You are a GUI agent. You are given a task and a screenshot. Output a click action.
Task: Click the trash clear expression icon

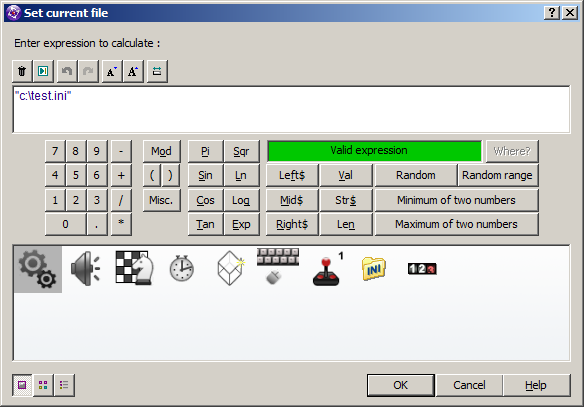click(x=22, y=71)
